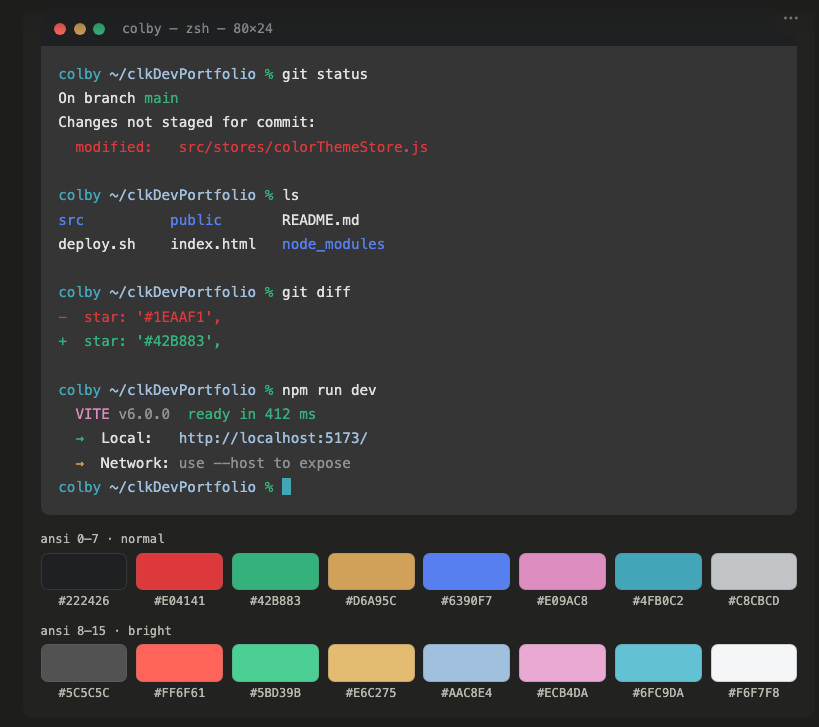The height and width of the screenshot is (727, 819).
Task: Pick the #5BD39B bright green swatch
Action: click(x=275, y=663)
